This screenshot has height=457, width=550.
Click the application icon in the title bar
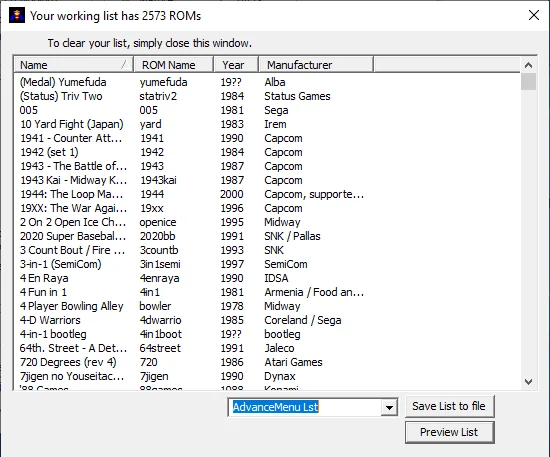pos(17,16)
